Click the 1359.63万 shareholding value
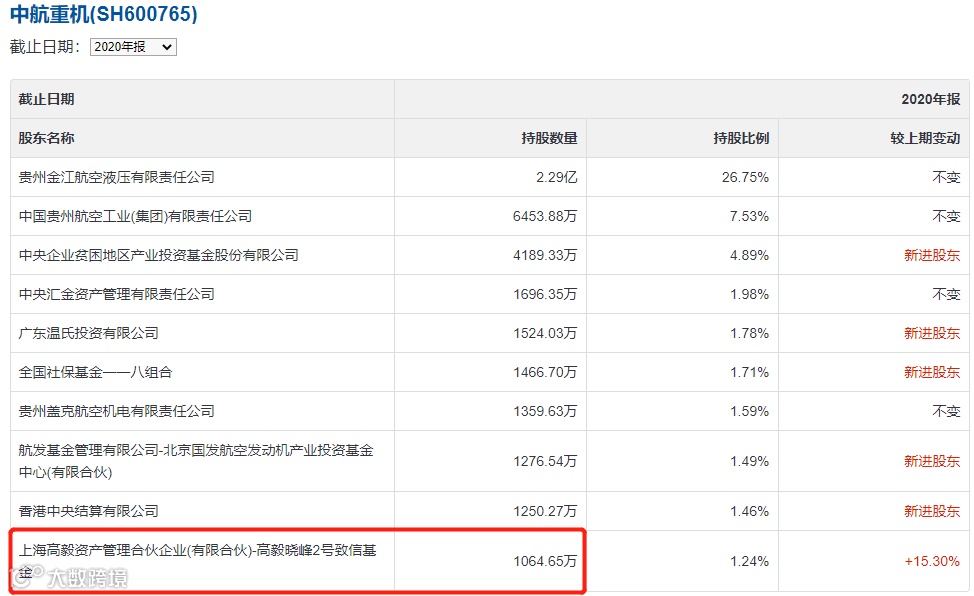Screen dimensions: 974x596 (x=545, y=411)
